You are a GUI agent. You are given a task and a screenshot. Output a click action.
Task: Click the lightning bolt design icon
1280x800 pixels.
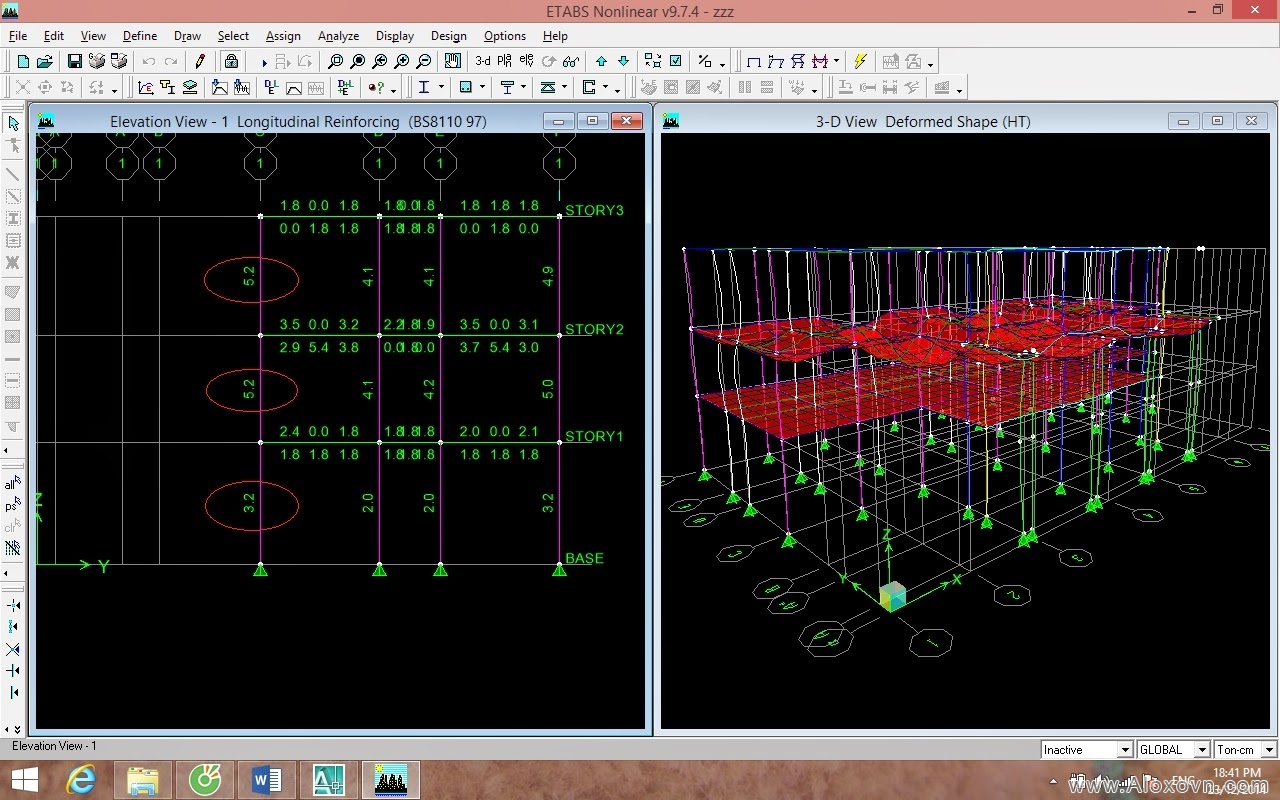(x=860, y=62)
